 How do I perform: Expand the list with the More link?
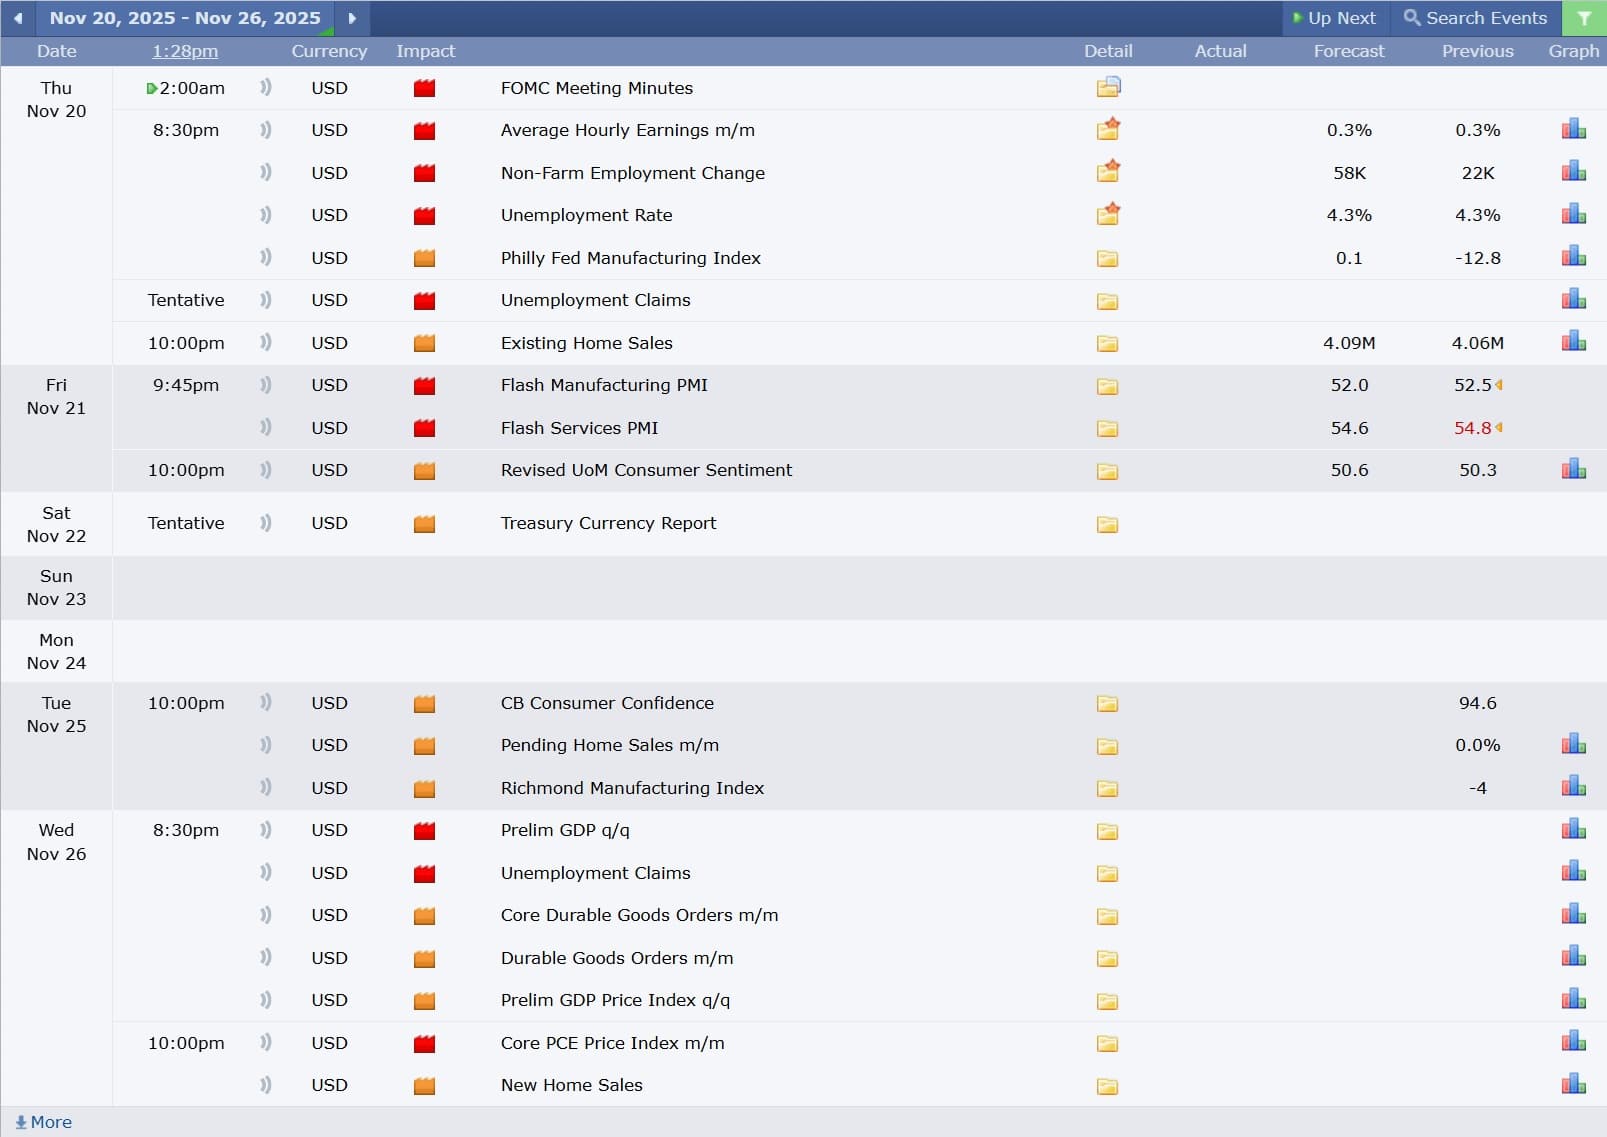click(x=44, y=1122)
